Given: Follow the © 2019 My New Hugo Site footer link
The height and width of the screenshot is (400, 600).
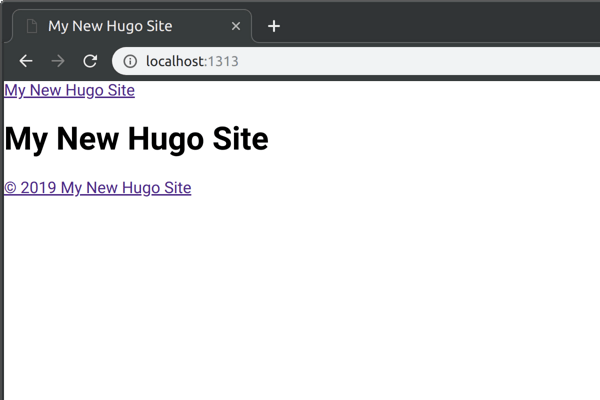Looking at the screenshot, I should click(x=98, y=187).
